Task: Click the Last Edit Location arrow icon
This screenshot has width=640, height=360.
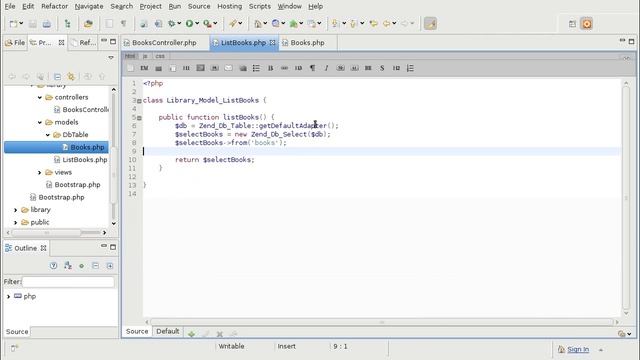Action: click(x=373, y=24)
